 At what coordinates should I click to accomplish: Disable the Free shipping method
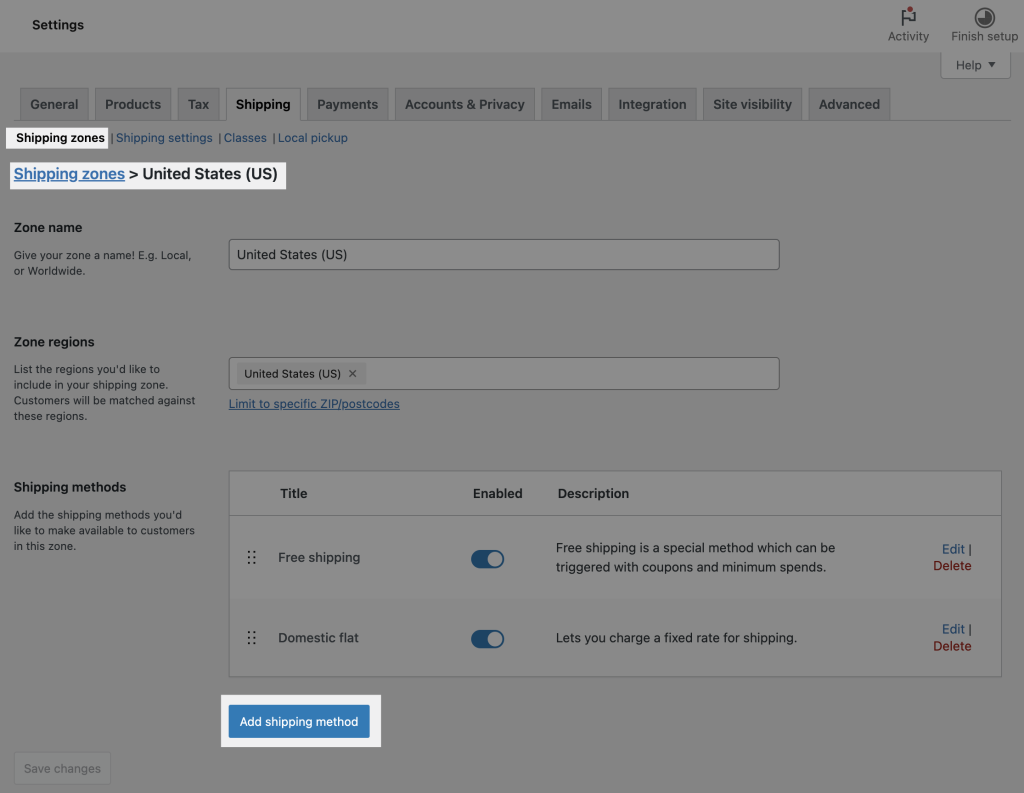tap(487, 558)
